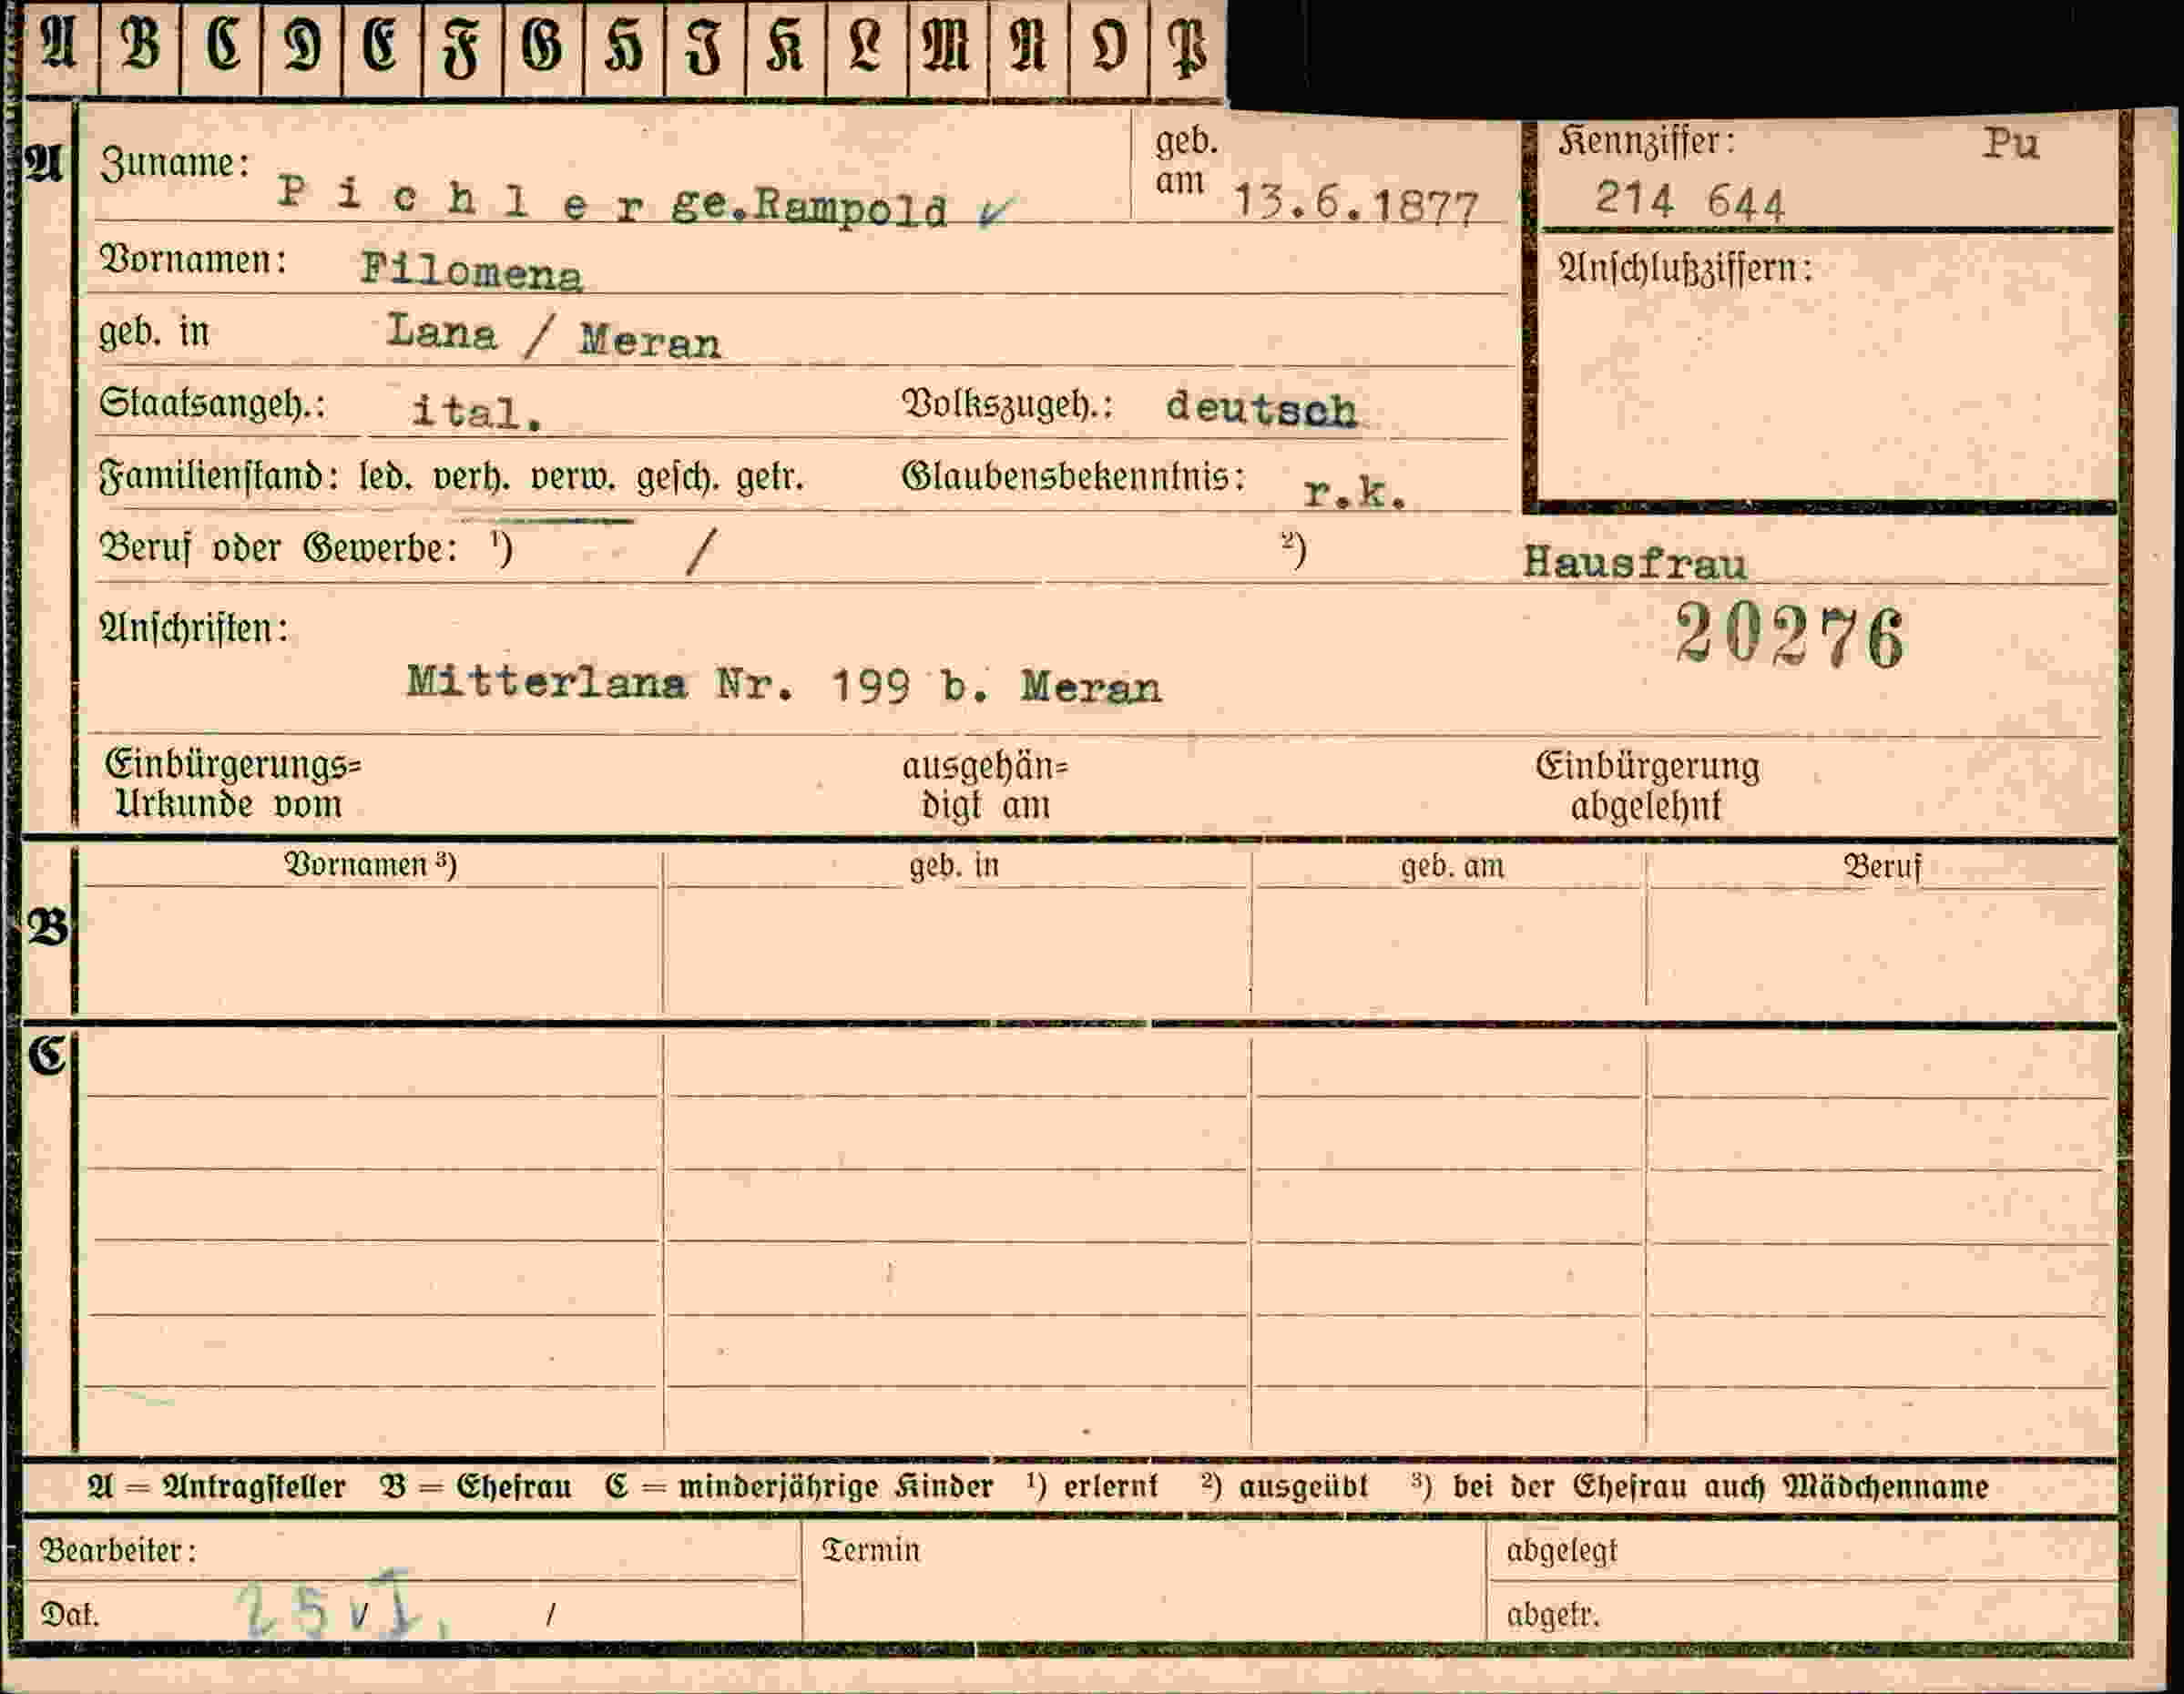The height and width of the screenshot is (1694, 2184).
Task: Select the maiden name 'ge.Rampold'
Action: point(809,207)
